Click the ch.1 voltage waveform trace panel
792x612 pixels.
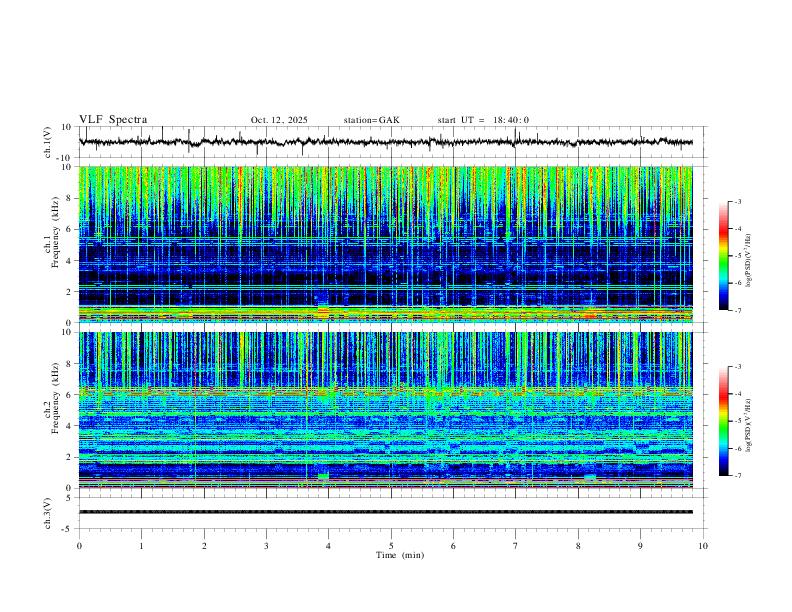tap(392, 142)
